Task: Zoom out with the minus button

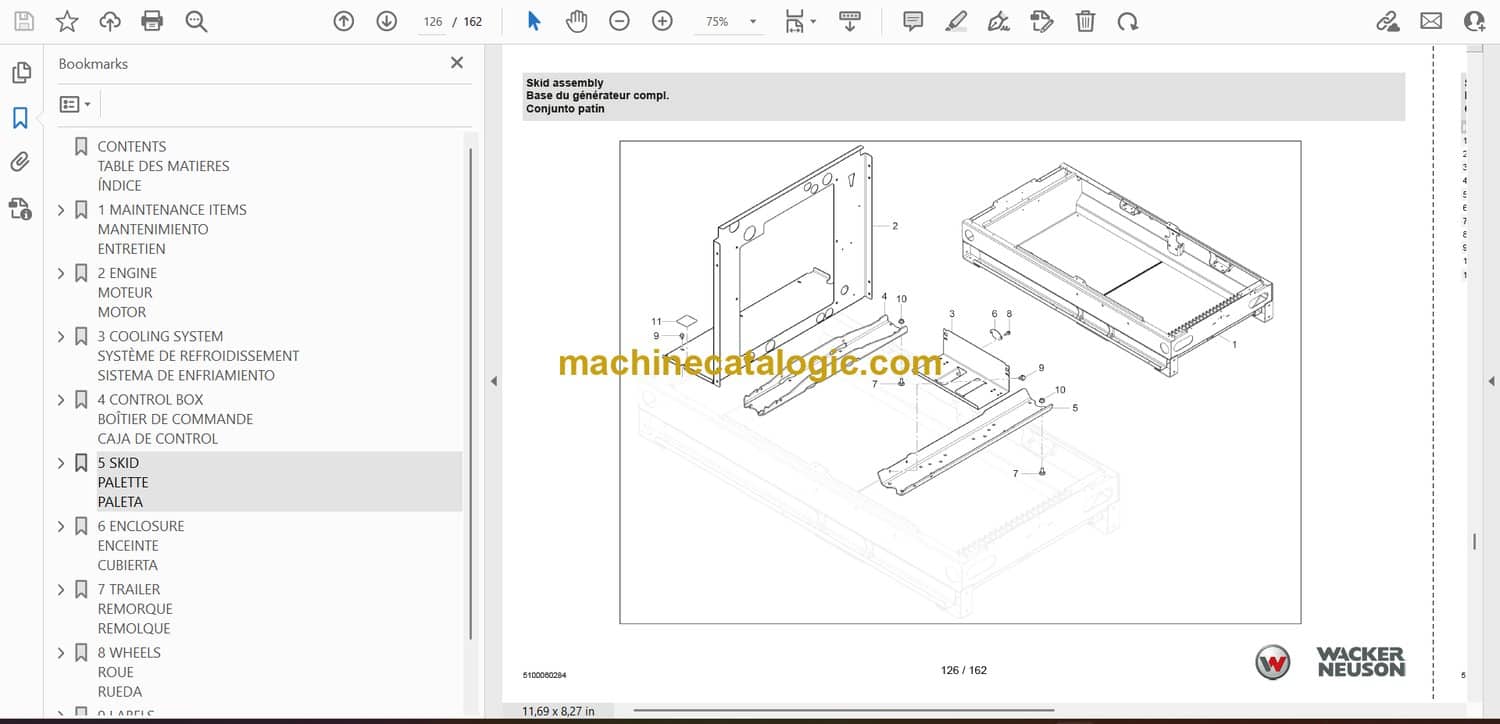Action: tap(620, 21)
